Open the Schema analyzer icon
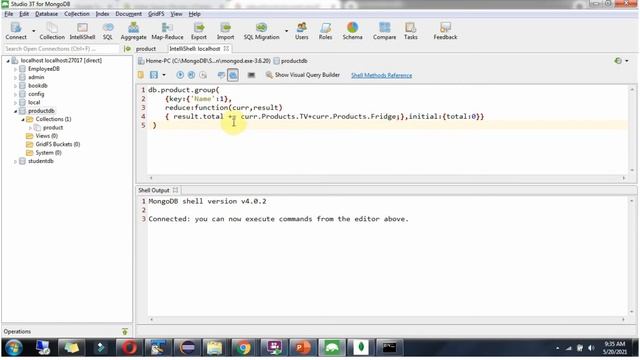The height and width of the screenshot is (360, 640). (352, 31)
